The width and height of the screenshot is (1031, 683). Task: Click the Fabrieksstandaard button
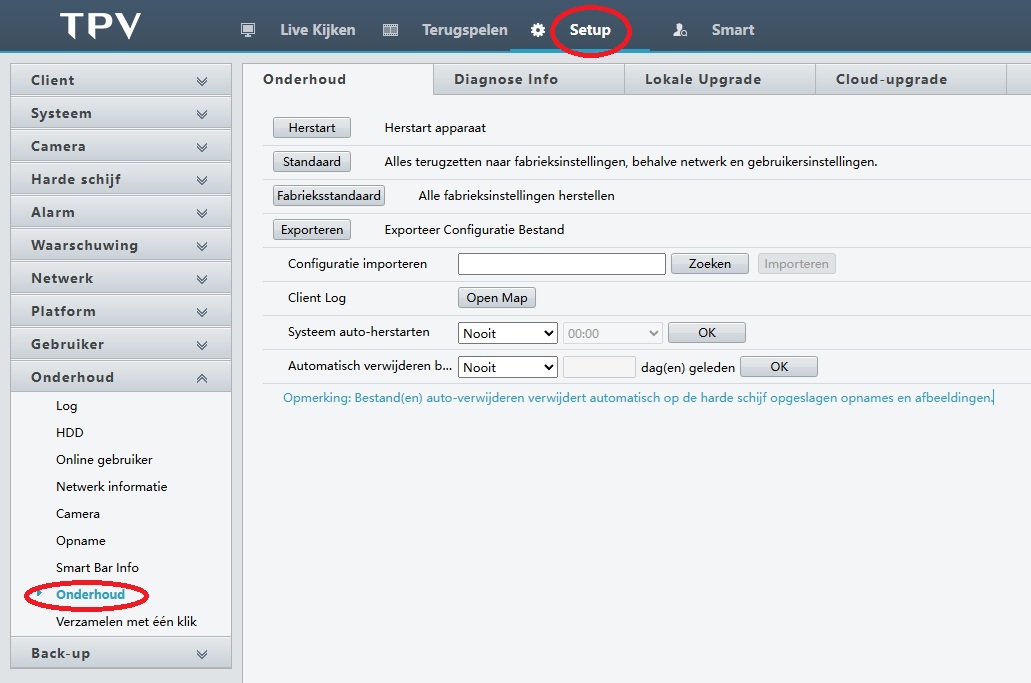pyautogui.click(x=329, y=196)
